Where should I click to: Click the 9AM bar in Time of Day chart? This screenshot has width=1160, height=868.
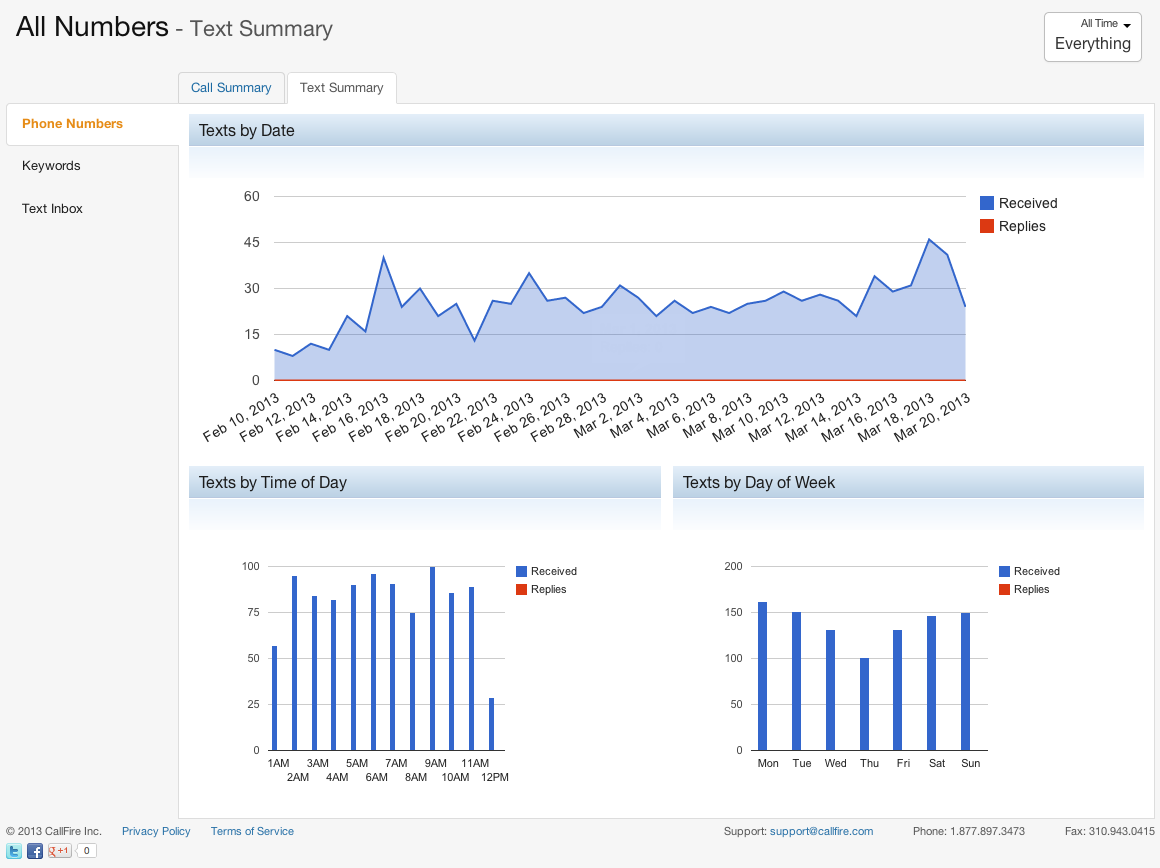[x=432, y=660]
